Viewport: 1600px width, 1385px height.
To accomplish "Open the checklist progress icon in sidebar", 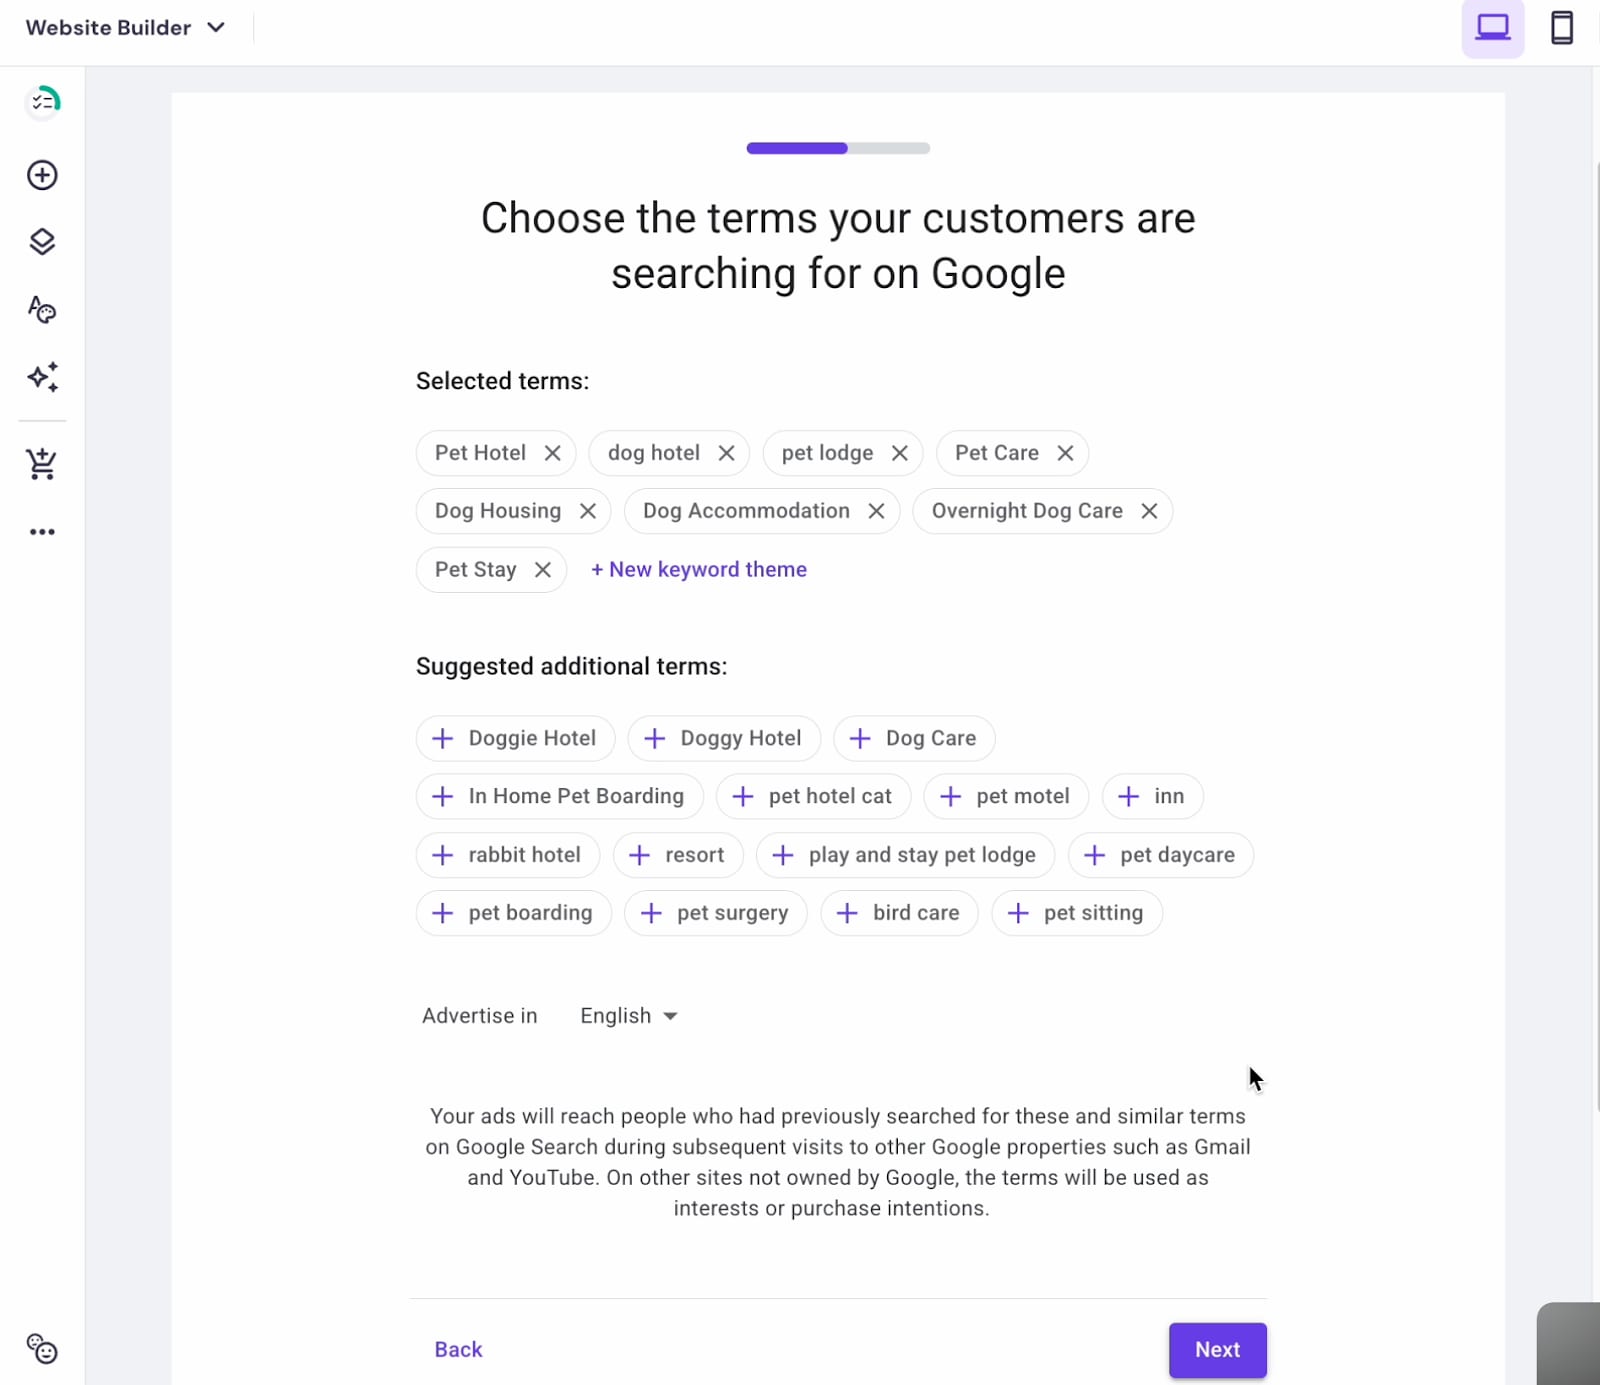I will pyautogui.click(x=43, y=101).
